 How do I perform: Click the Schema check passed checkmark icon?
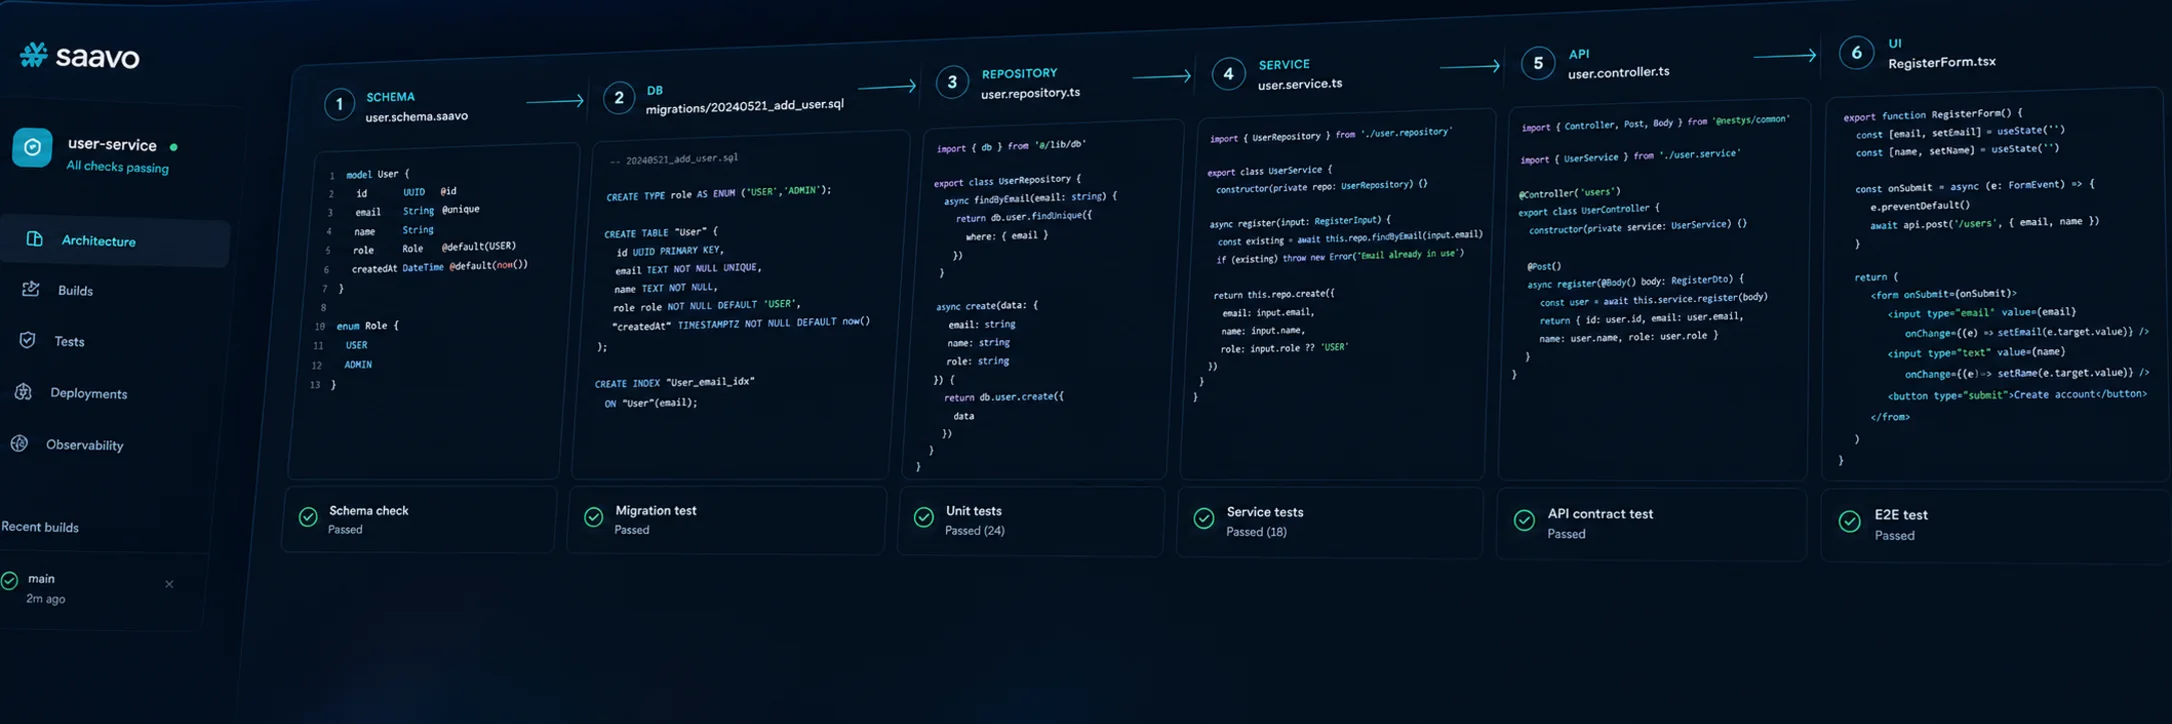coord(308,517)
